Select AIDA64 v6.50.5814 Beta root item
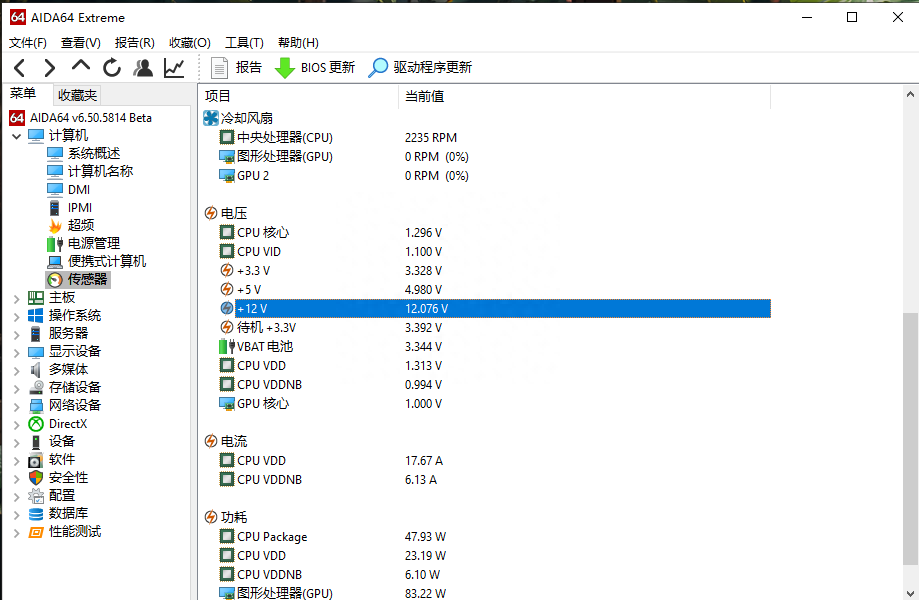This screenshot has height=600, width=919. [x=80, y=118]
